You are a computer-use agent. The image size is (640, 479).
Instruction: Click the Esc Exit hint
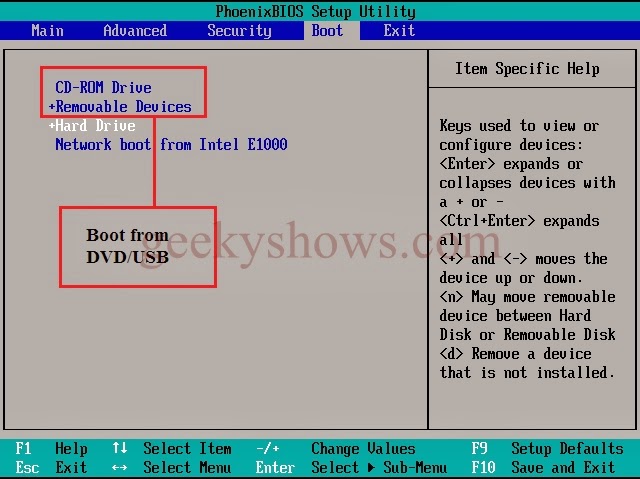coord(51,467)
